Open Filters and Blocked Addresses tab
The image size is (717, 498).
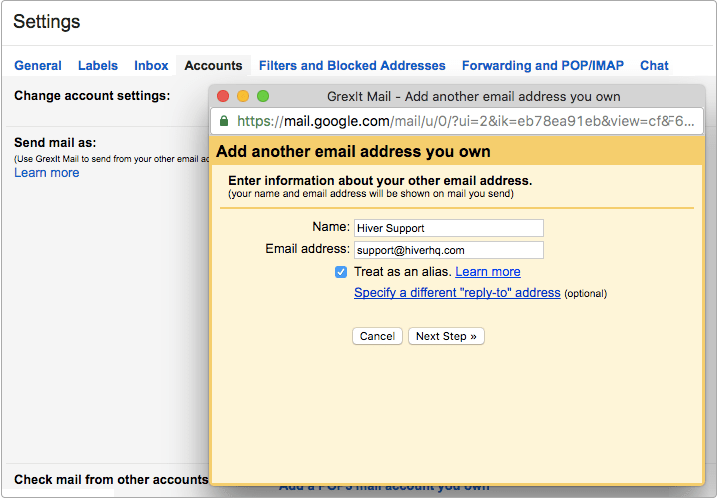point(352,65)
